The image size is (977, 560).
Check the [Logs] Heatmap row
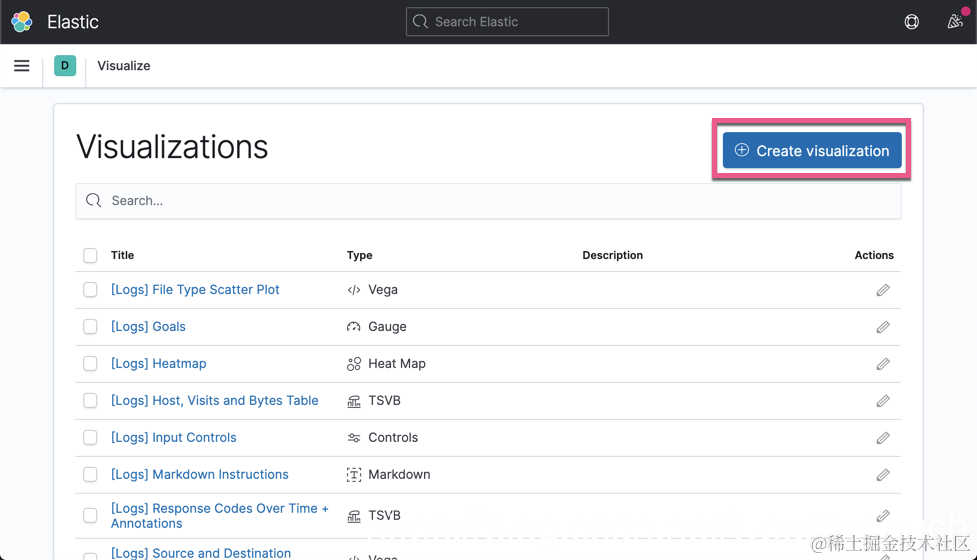[x=90, y=363]
